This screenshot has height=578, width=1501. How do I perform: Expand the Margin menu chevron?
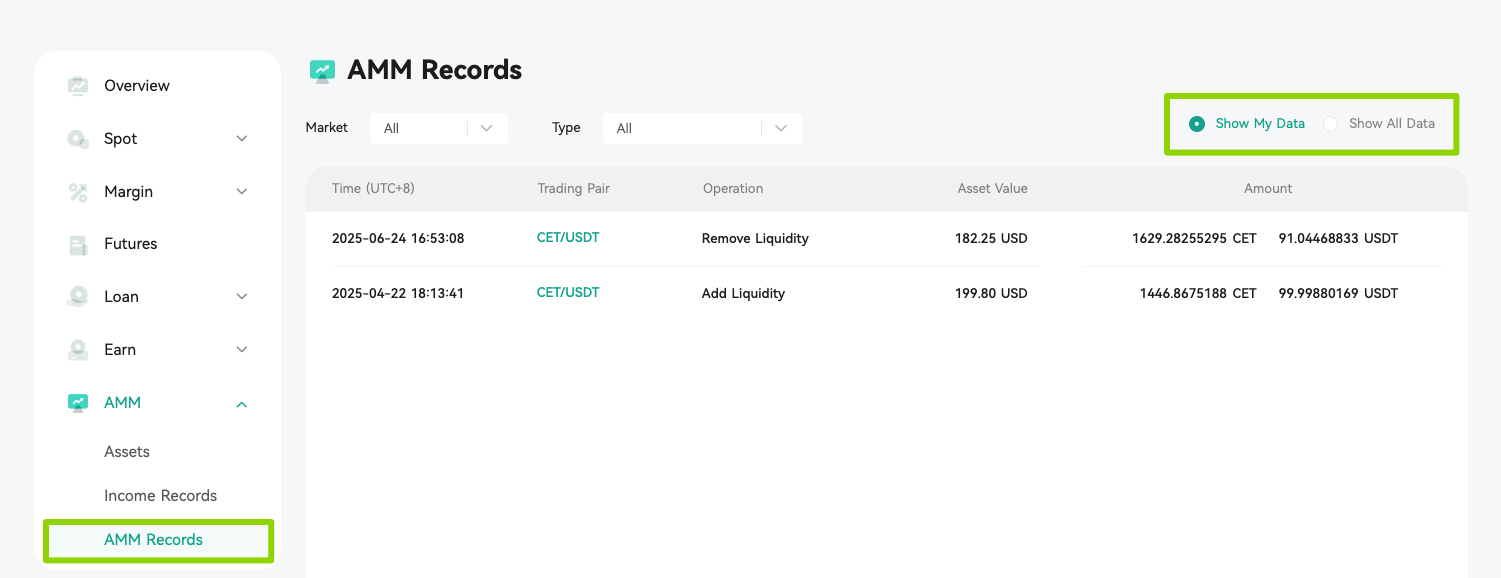(242, 192)
